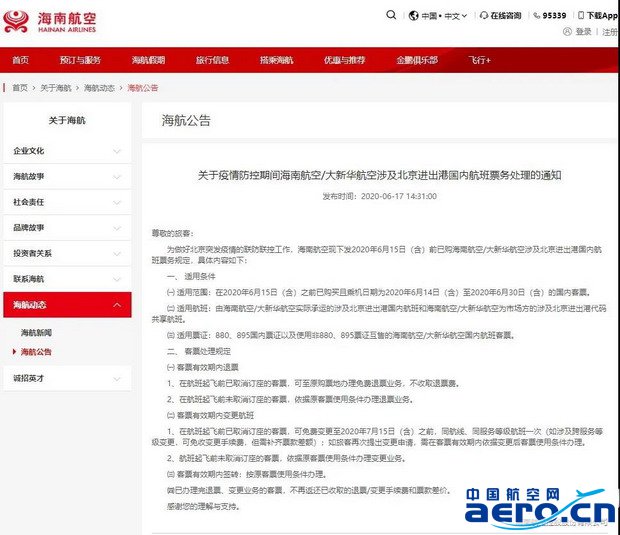Open 飞行+ menu
The image size is (620, 535).
click(x=479, y=60)
